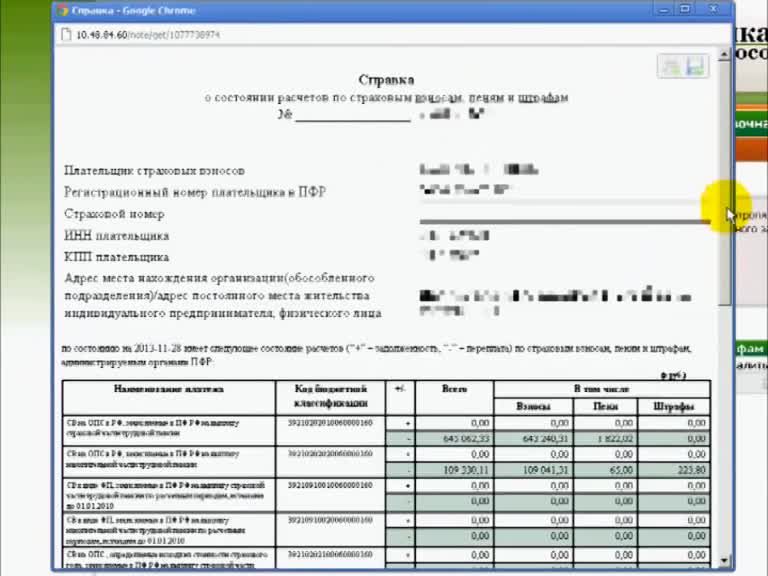Click the cell with value 65,00

click(605, 470)
